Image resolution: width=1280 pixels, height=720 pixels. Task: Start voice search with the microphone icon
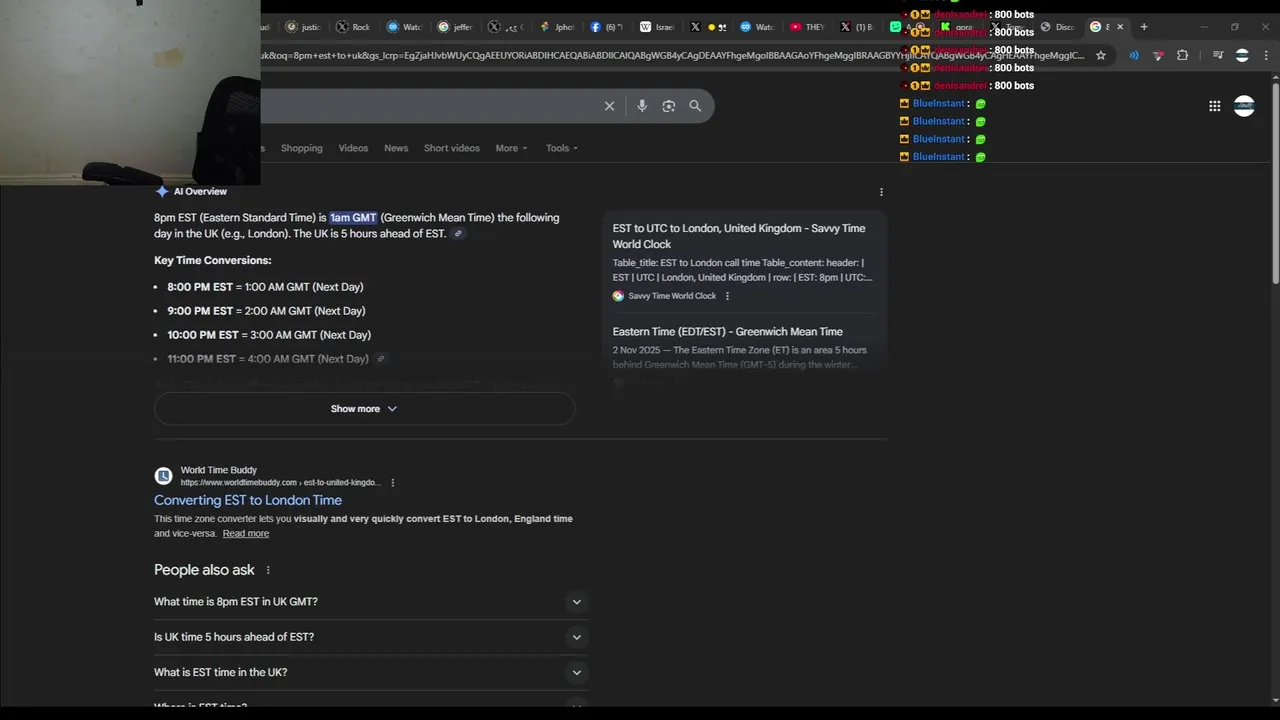coord(642,106)
